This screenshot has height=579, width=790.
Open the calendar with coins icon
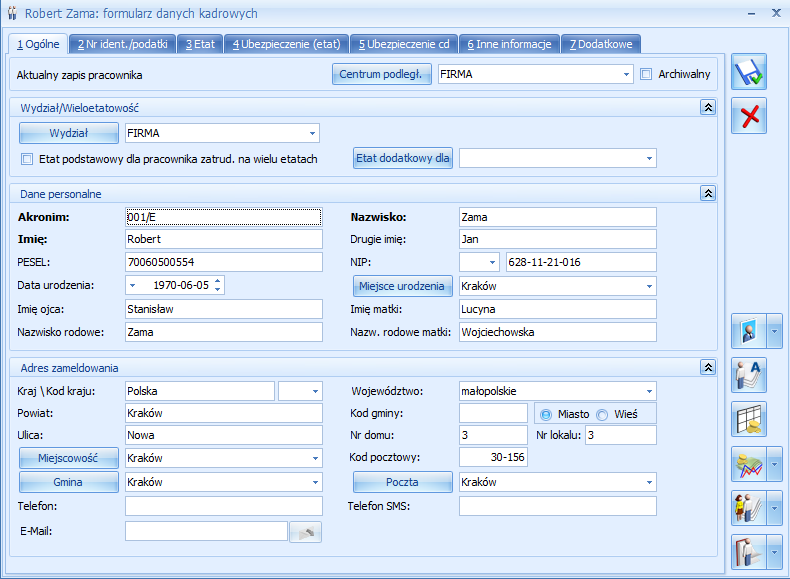tap(749, 419)
